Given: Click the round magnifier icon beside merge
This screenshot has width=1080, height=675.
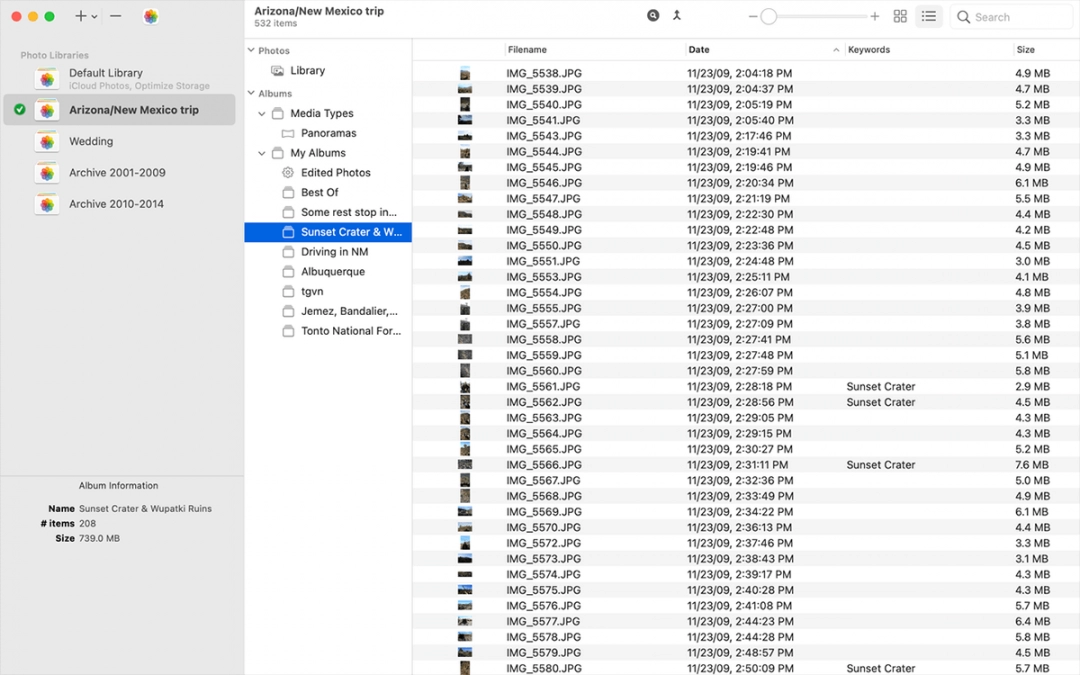Looking at the screenshot, I should 653,16.
